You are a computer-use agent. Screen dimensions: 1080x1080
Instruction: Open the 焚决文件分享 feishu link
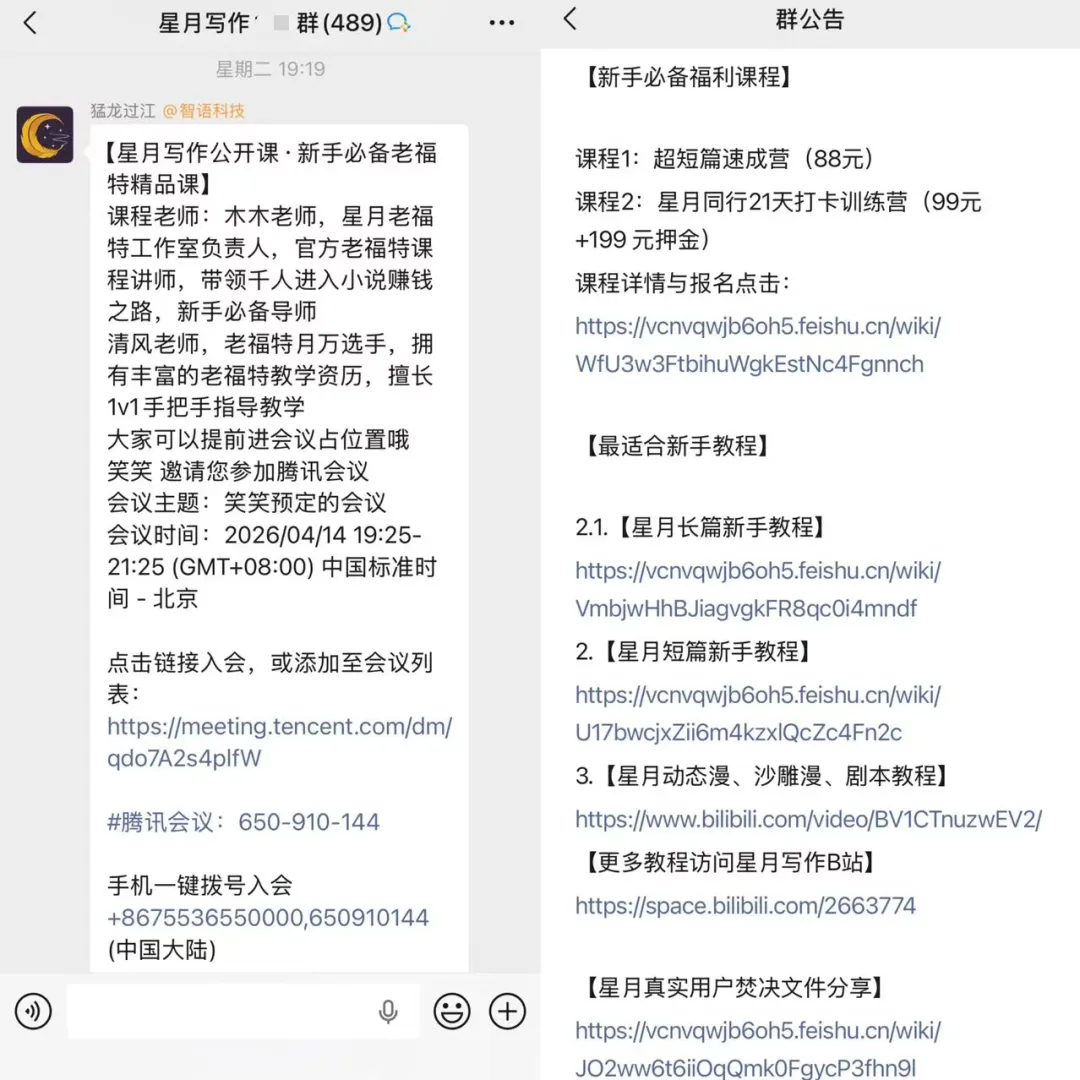pos(758,1049)
